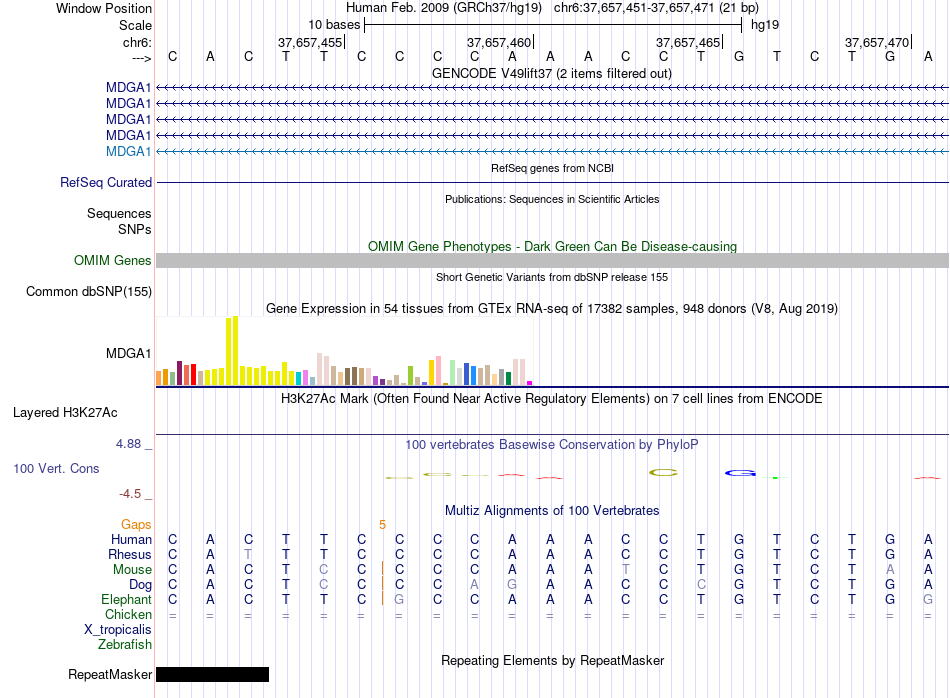Open the light-blue MDGA1 transcript label

pos(128,151)
